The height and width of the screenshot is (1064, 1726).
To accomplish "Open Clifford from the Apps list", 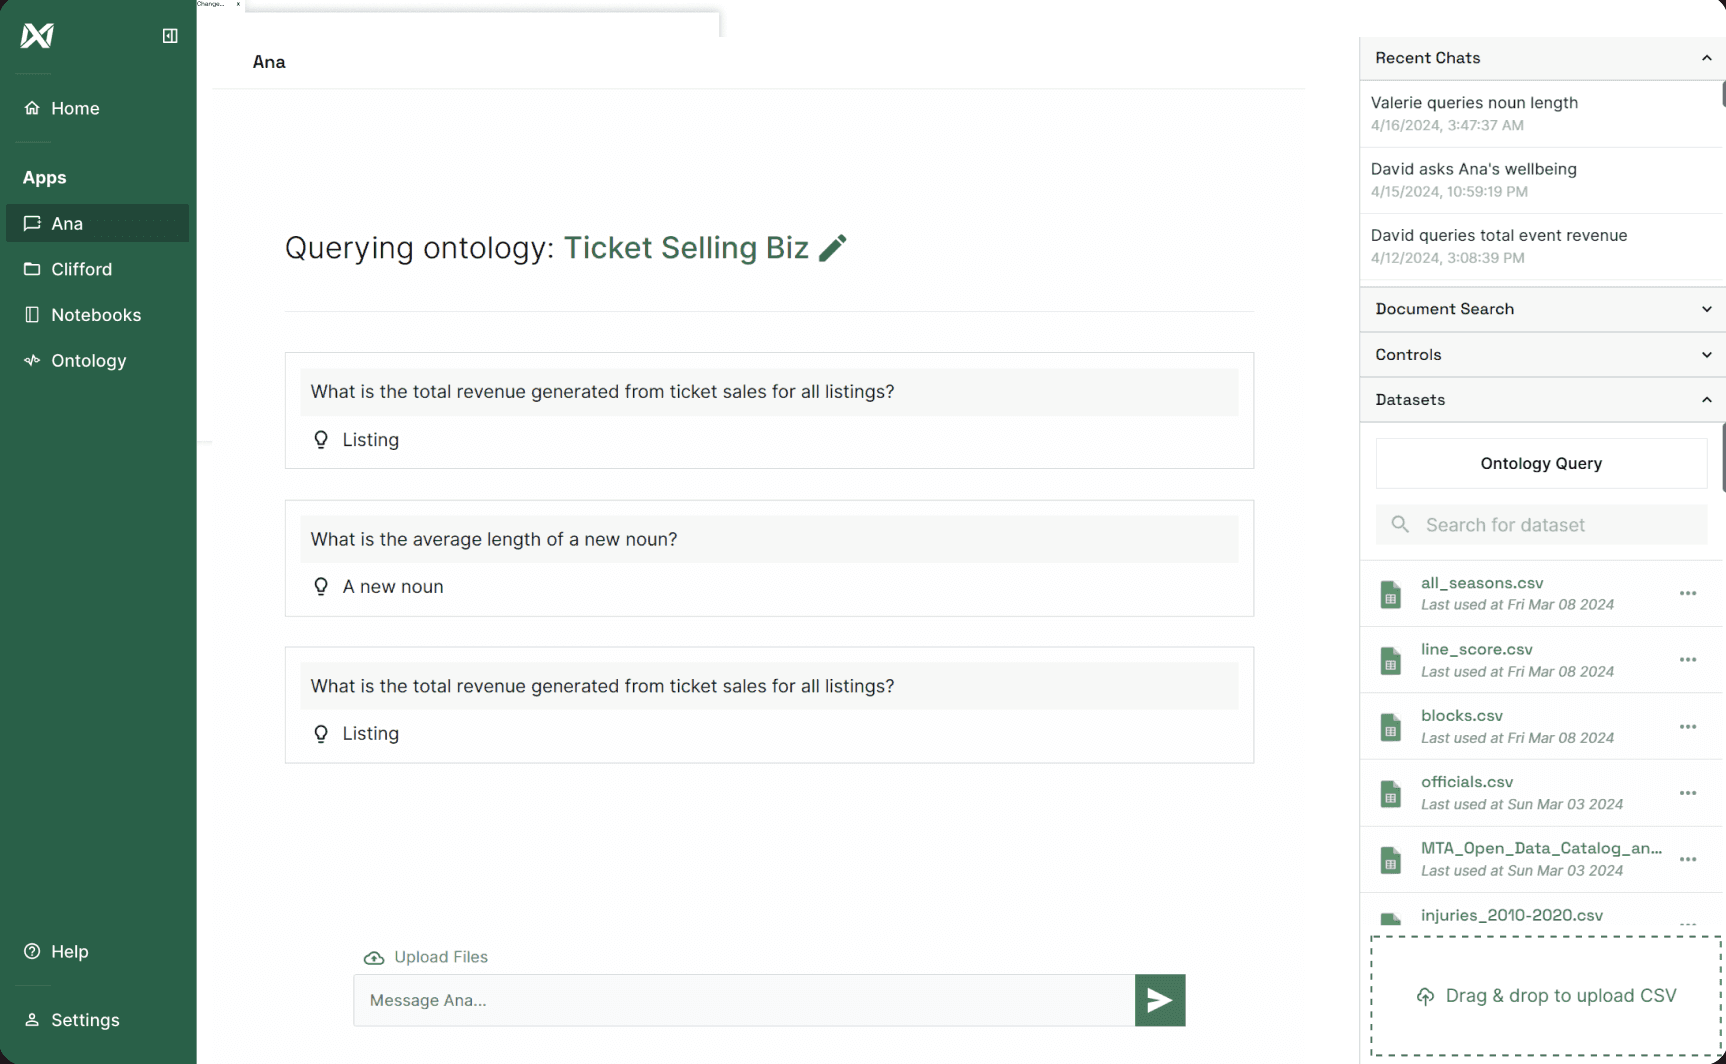I will pyautogui.click(x=81, y=269).
